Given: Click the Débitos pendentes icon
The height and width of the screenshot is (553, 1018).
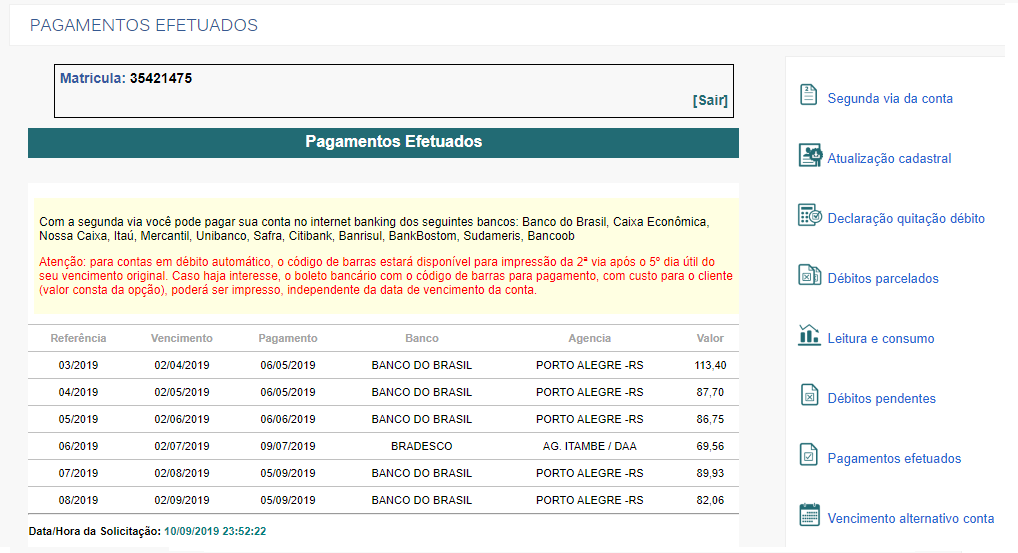Looking at the screenshot, I should 809,395.
